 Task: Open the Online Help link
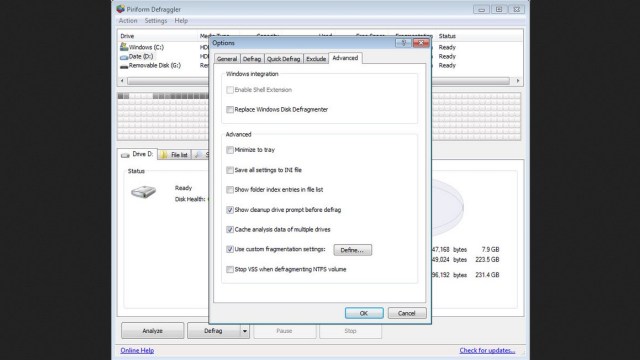coord(137,350)
